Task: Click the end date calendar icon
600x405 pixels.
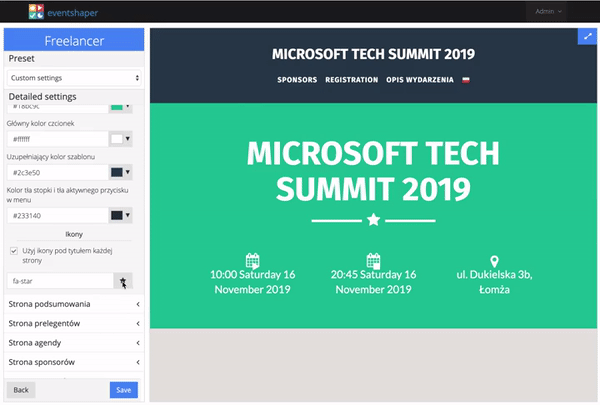Action: (373, 260)
